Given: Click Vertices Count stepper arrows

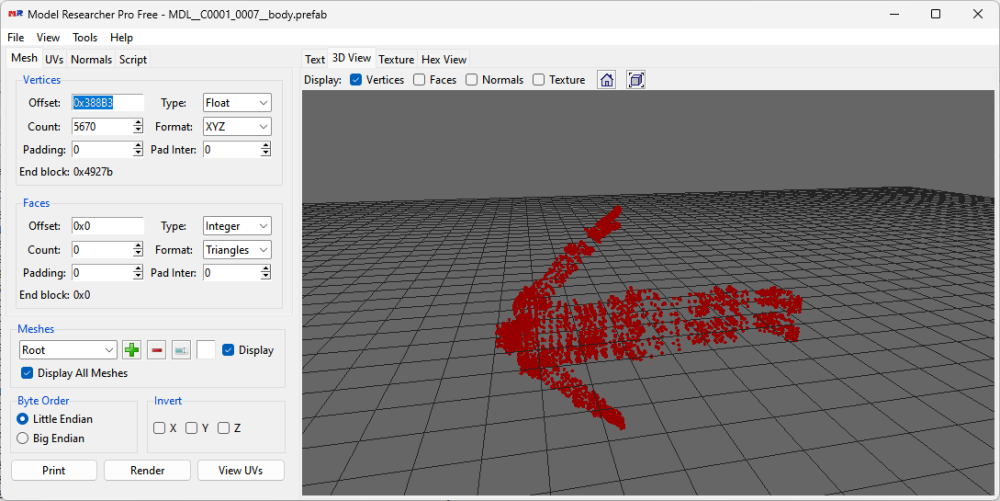Looking at the screenshot, I should tap(138, 126).
